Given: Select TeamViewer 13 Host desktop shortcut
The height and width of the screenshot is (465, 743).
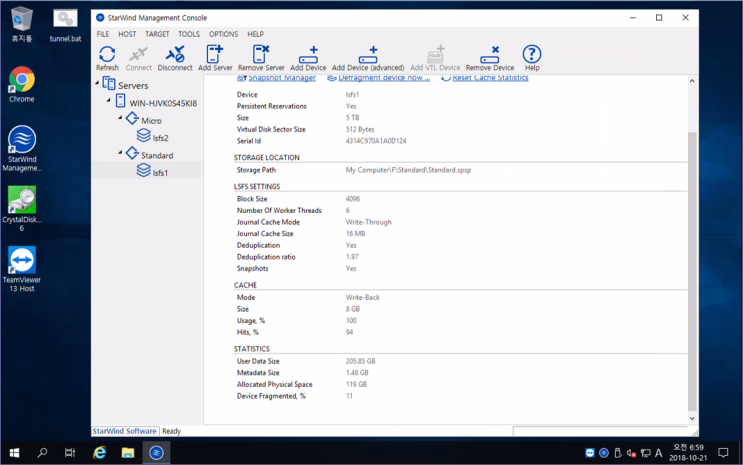Looking at the screenshot, I should tap(21, 269).
